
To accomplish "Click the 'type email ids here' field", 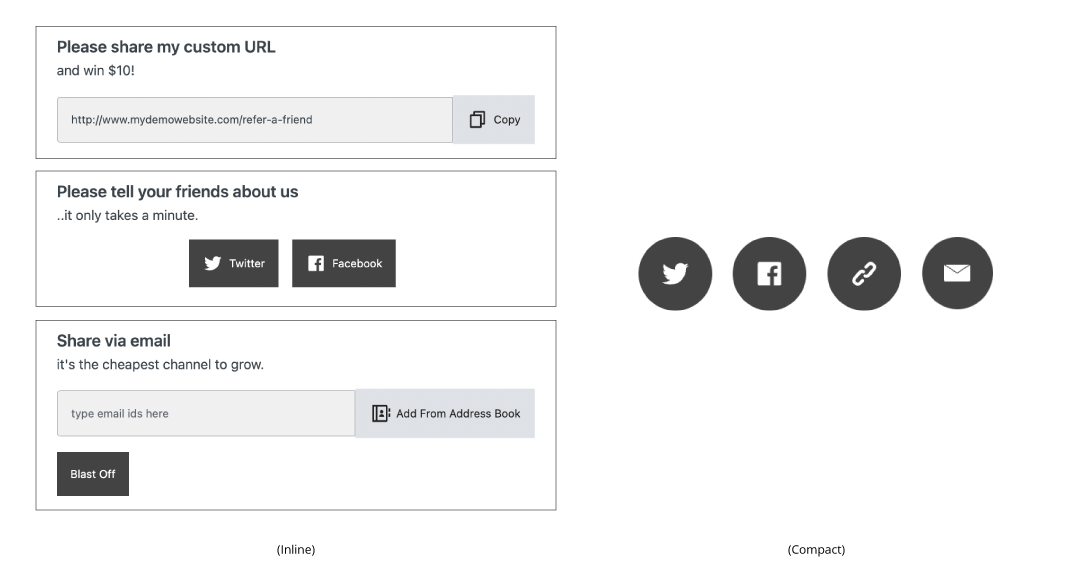I will coord(205,413).
